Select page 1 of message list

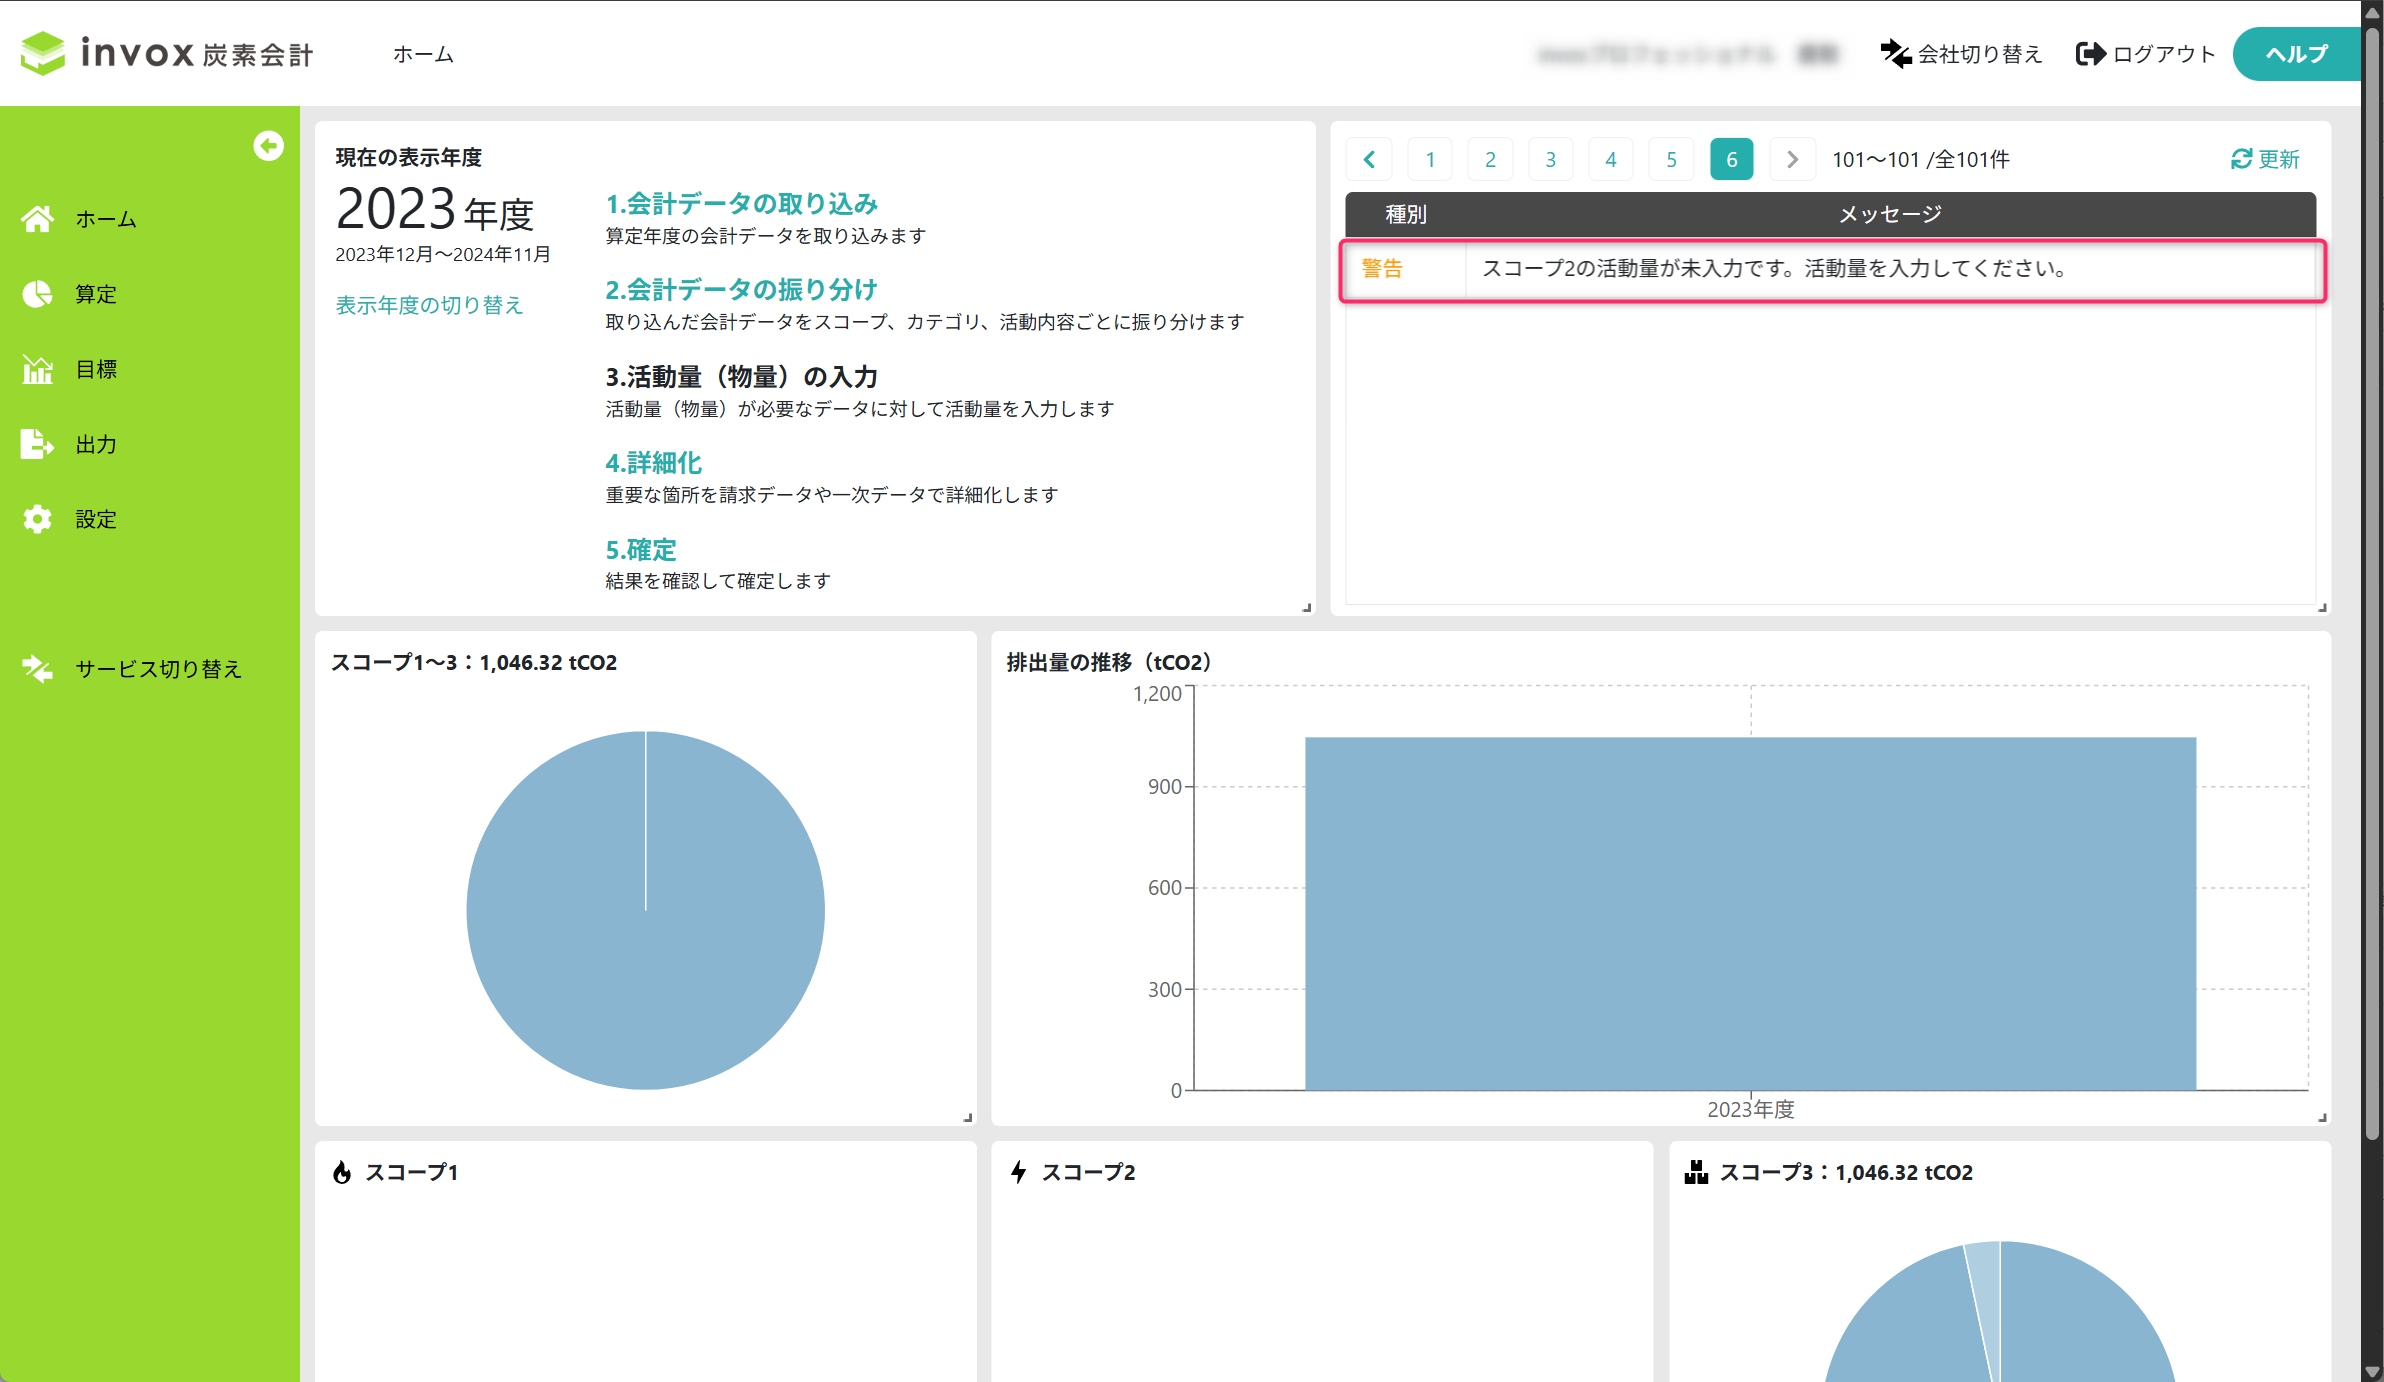click(x=1430, y=159)
